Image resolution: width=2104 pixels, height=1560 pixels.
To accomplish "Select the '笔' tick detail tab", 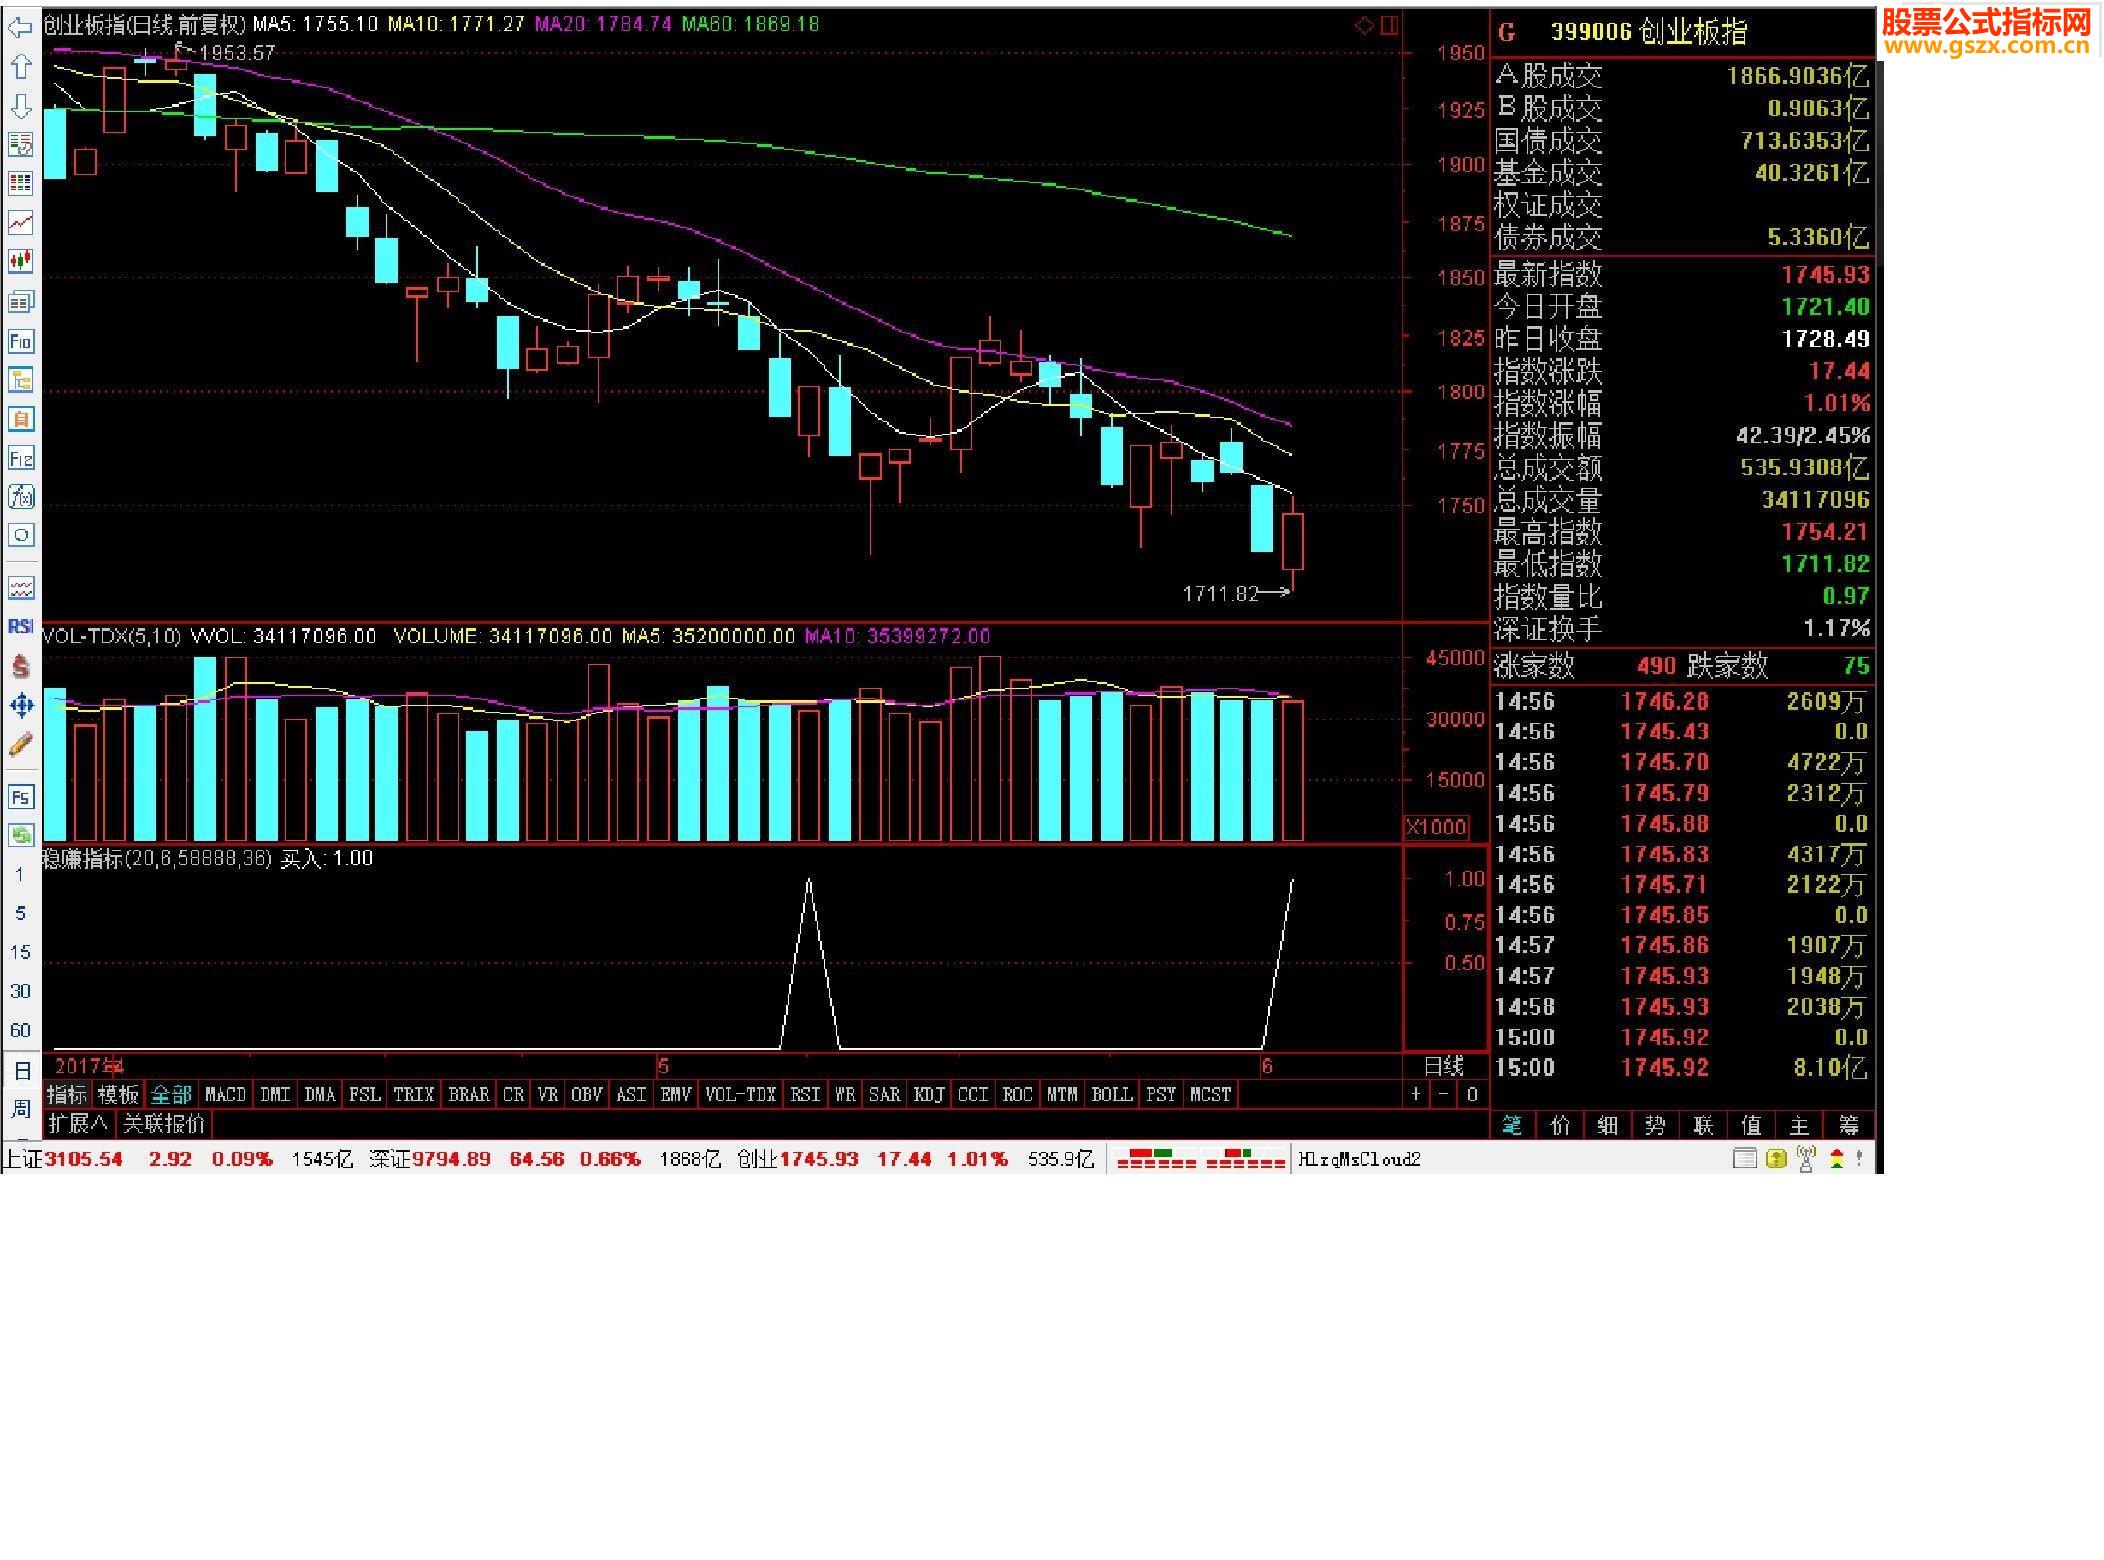I will [1512, 1126].
